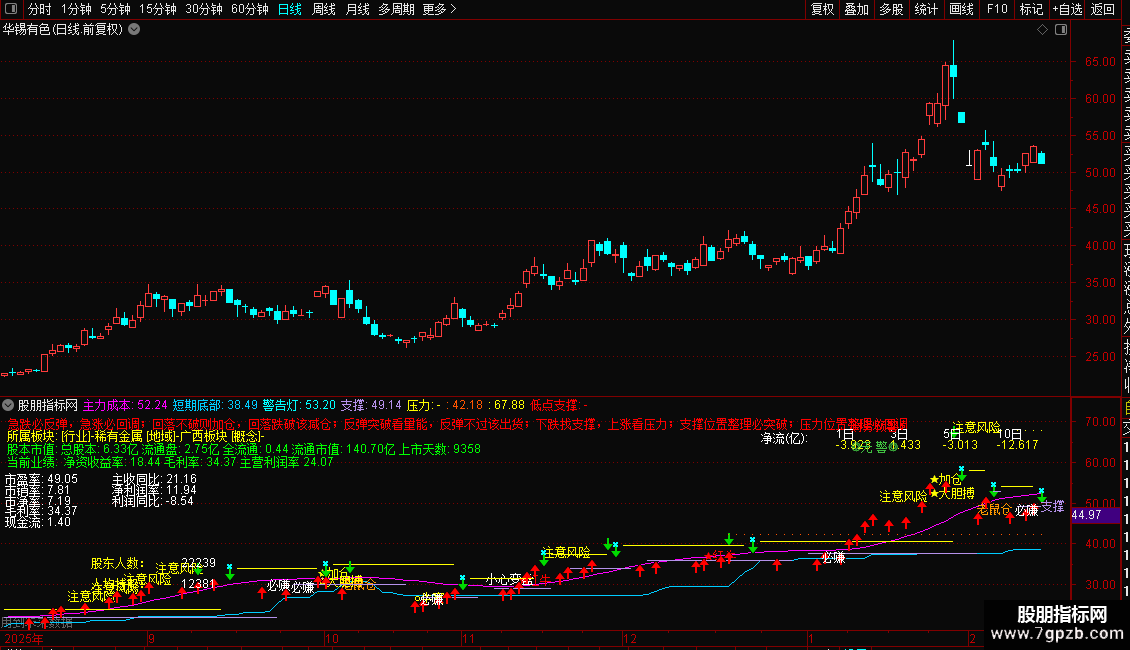The width and height of the screenshot is (1130, 650).
Task: Click the 返回 back button
Action: point(1103,9)
